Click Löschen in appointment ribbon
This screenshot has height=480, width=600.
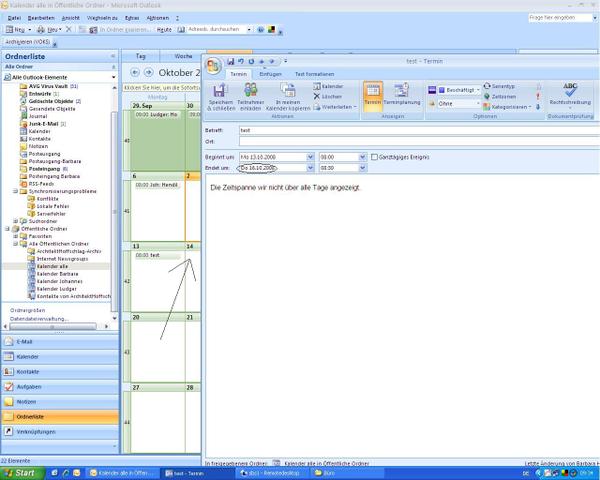328,96
